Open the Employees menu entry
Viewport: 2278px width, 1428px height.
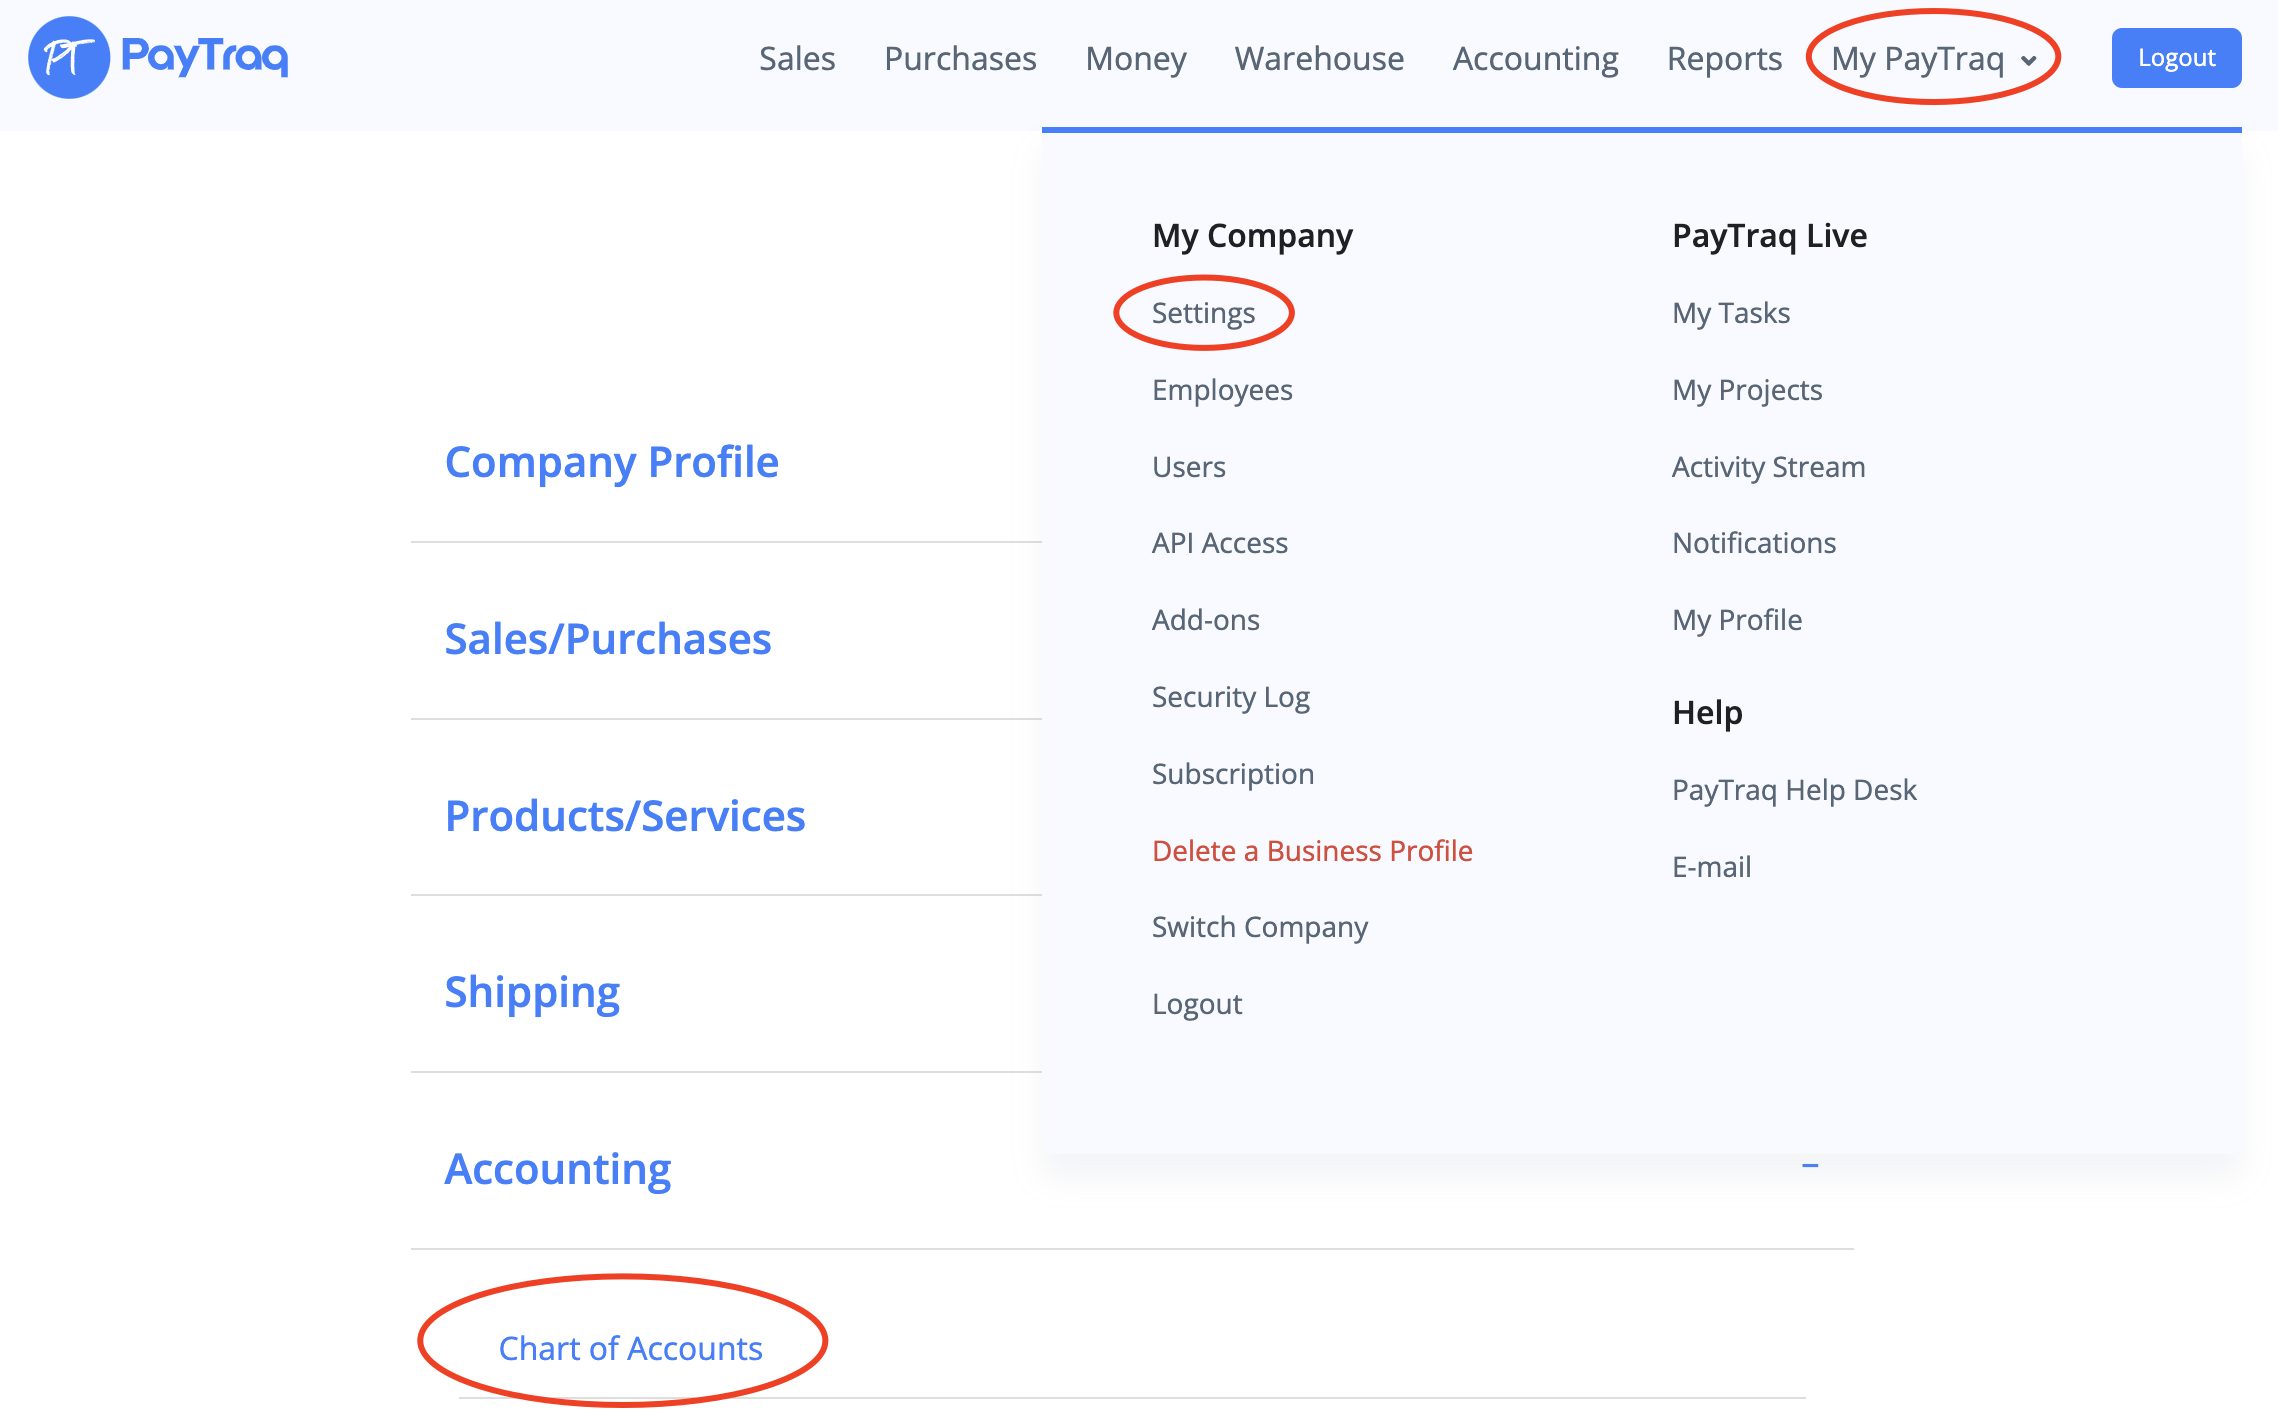[x=1221, y=390]
